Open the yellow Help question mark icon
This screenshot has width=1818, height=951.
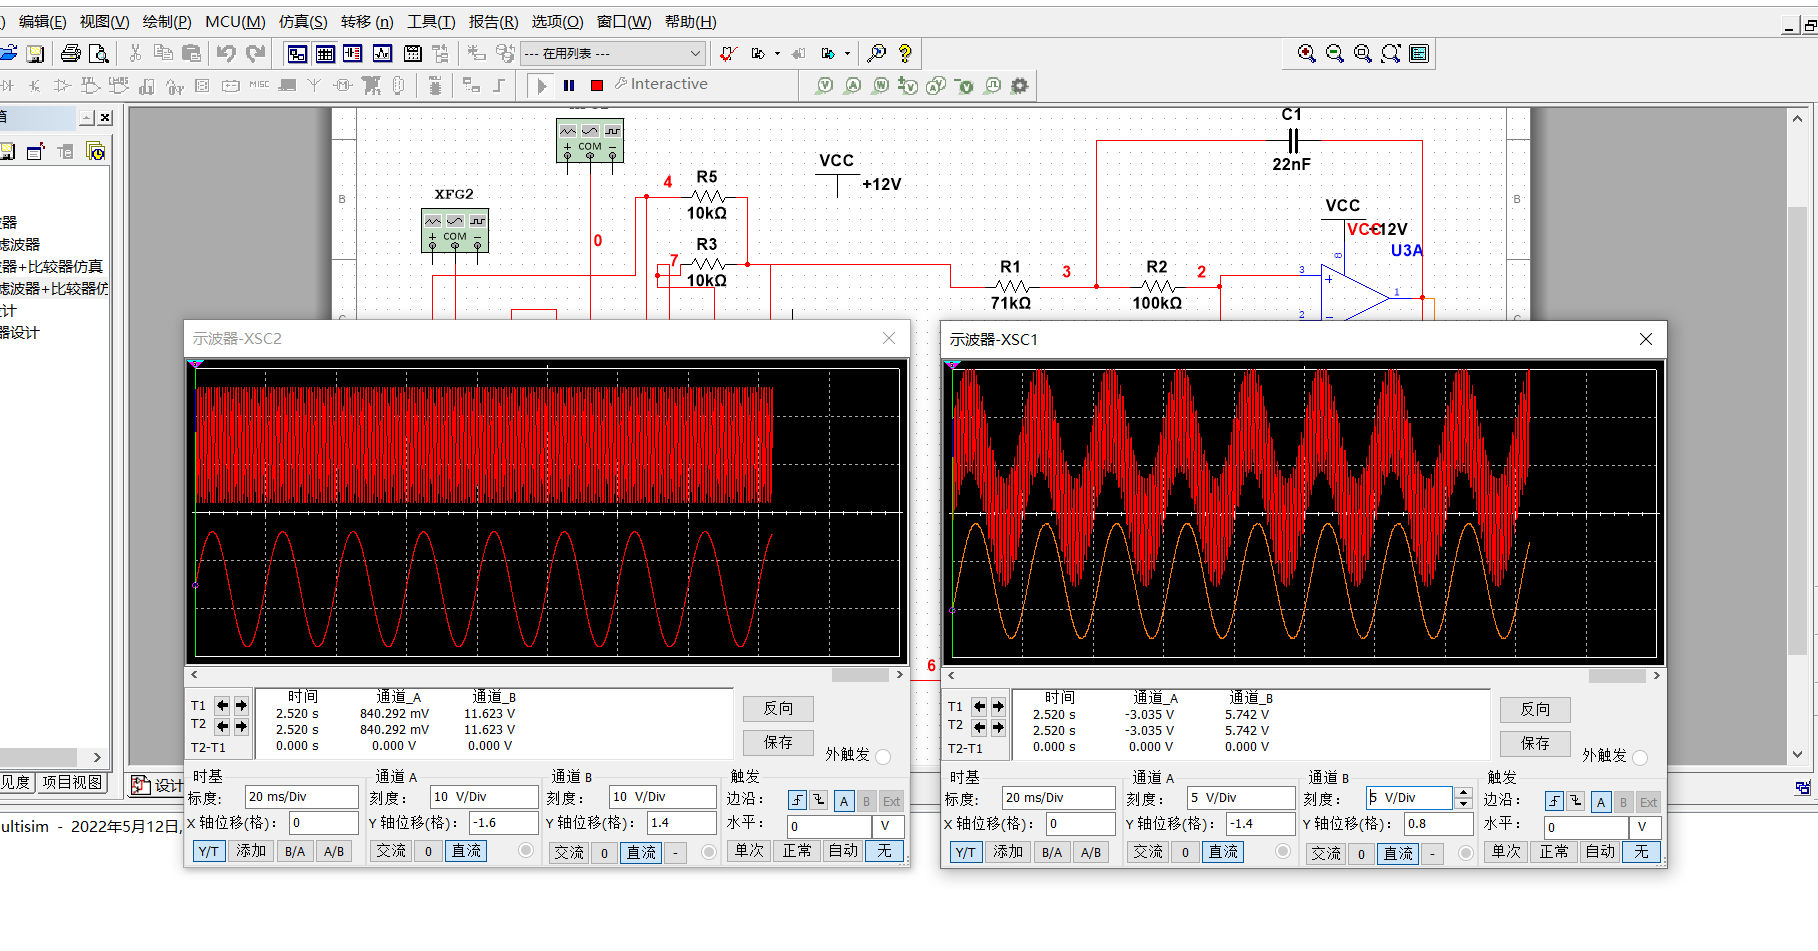tap(905, 53)
